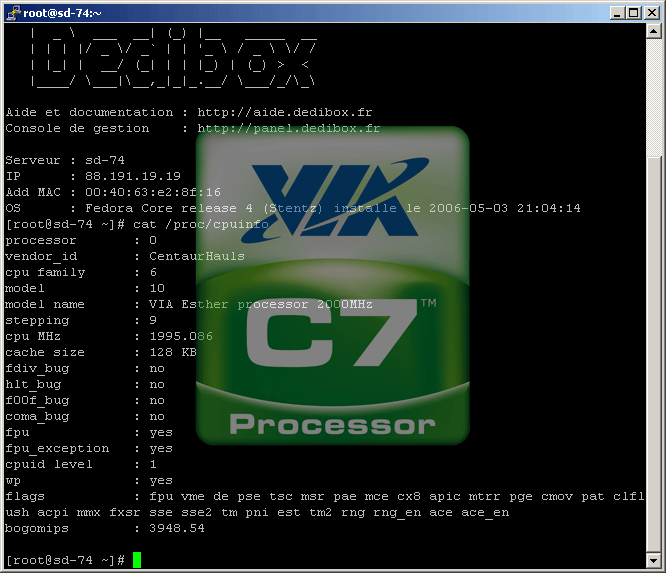Open the PuTTY system menu icon
This screenshot has height=573, width=666.
(x=13, y=13)
